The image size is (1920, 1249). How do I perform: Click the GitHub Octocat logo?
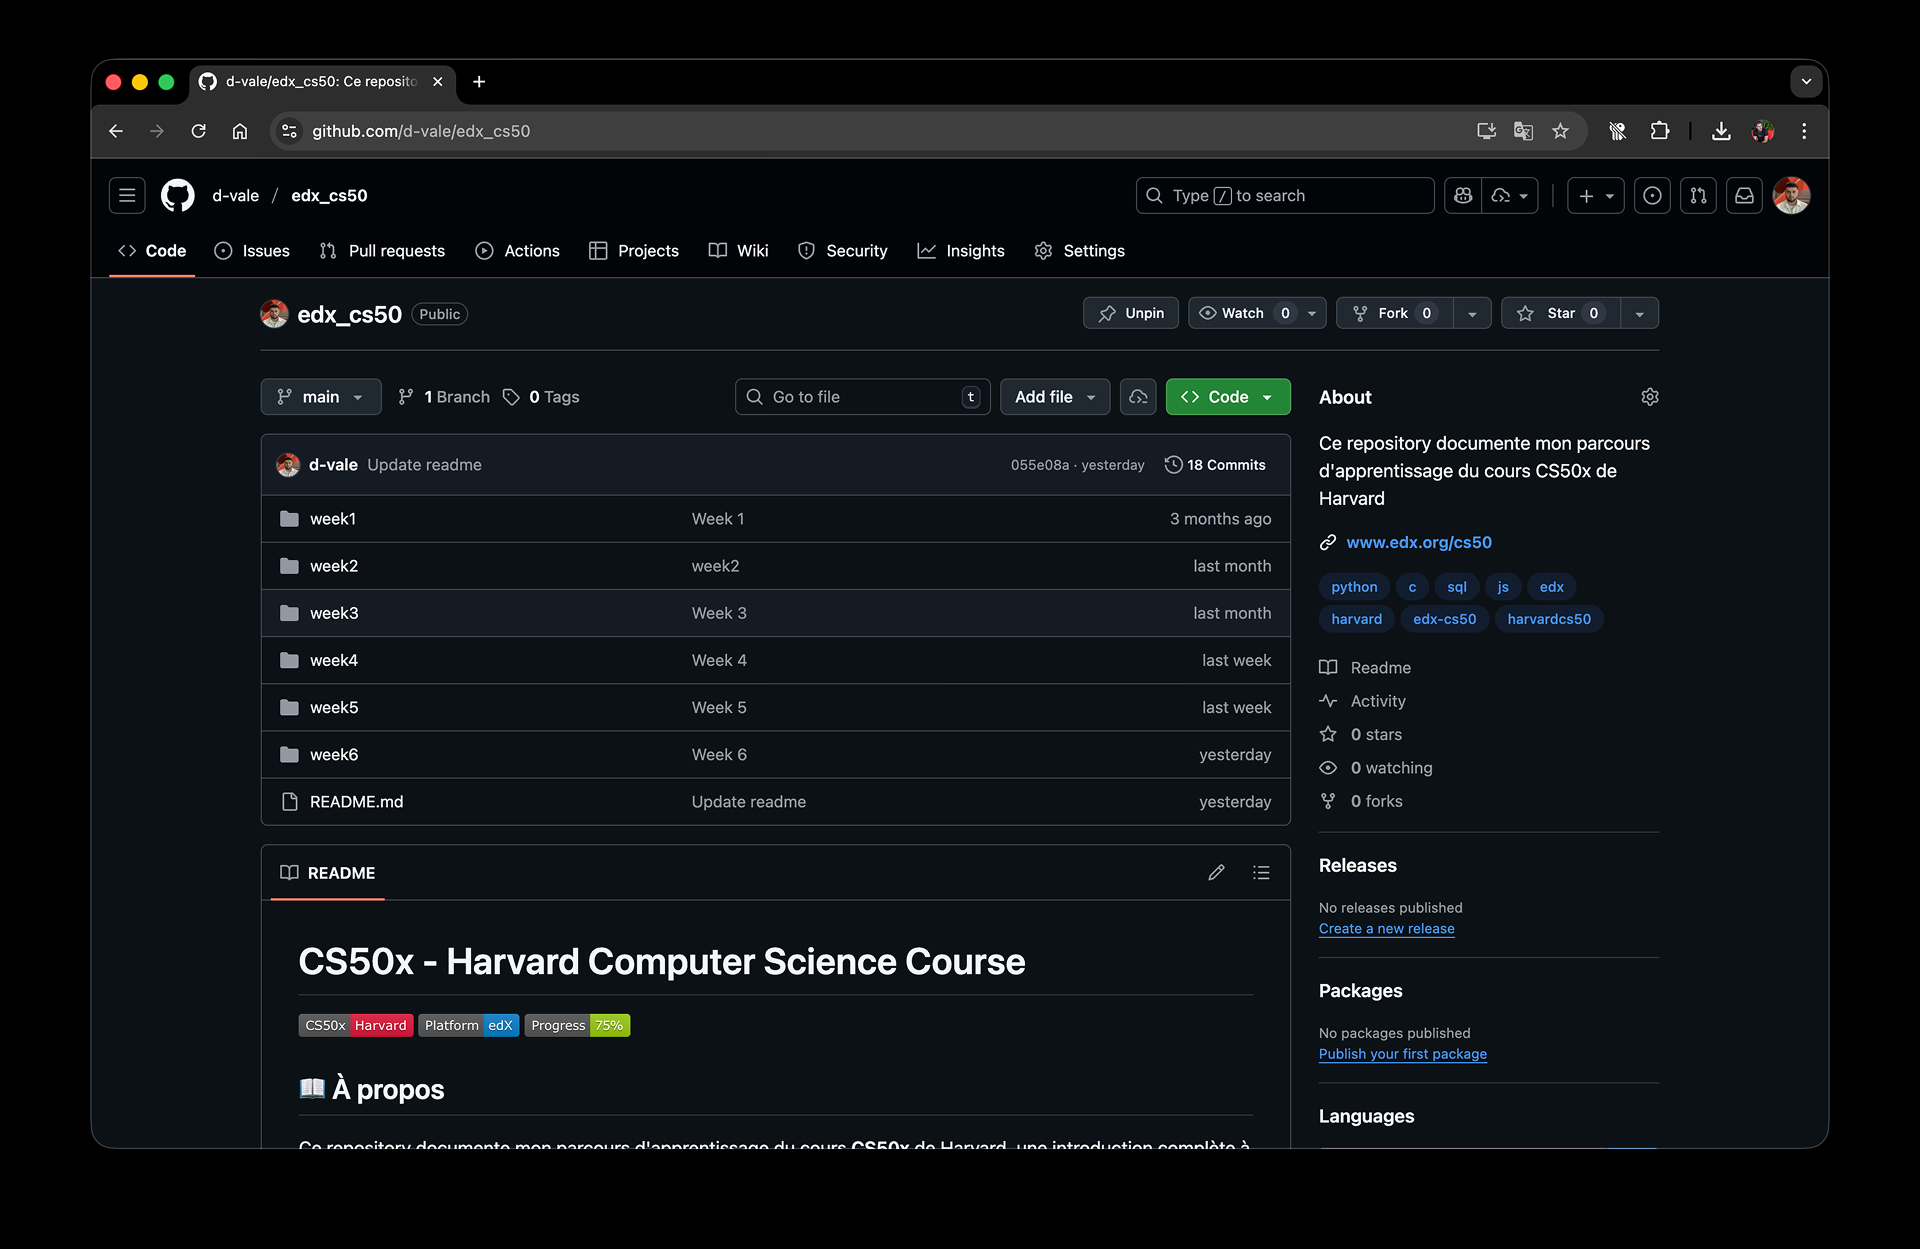tap(178, 196)
